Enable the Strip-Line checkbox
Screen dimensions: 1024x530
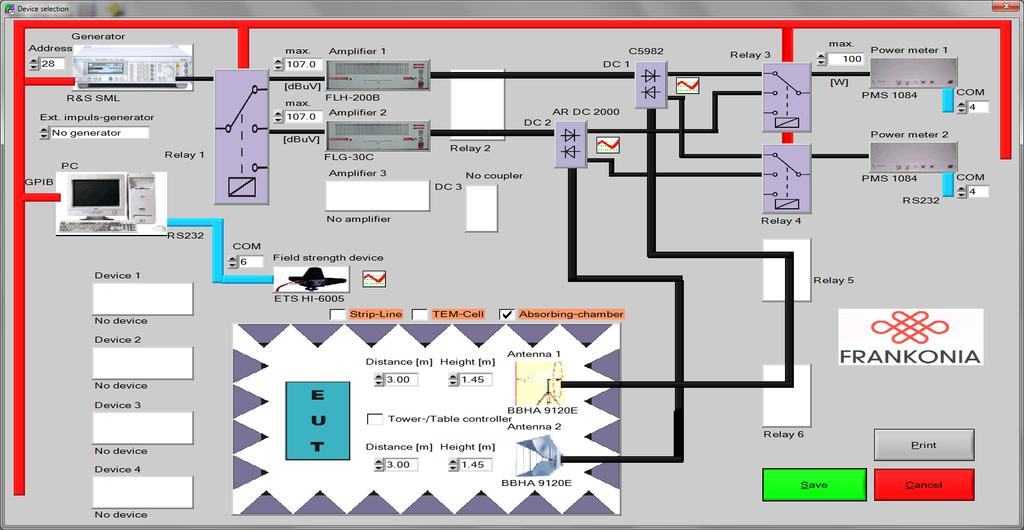coord(338,315)
